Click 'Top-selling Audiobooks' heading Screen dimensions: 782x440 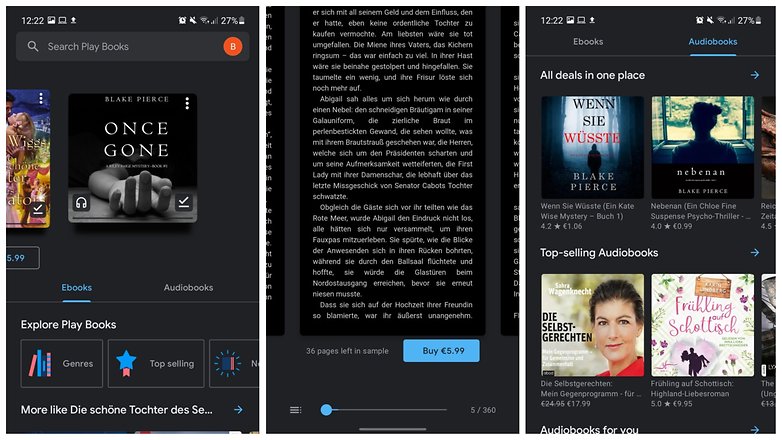(599, 253)
